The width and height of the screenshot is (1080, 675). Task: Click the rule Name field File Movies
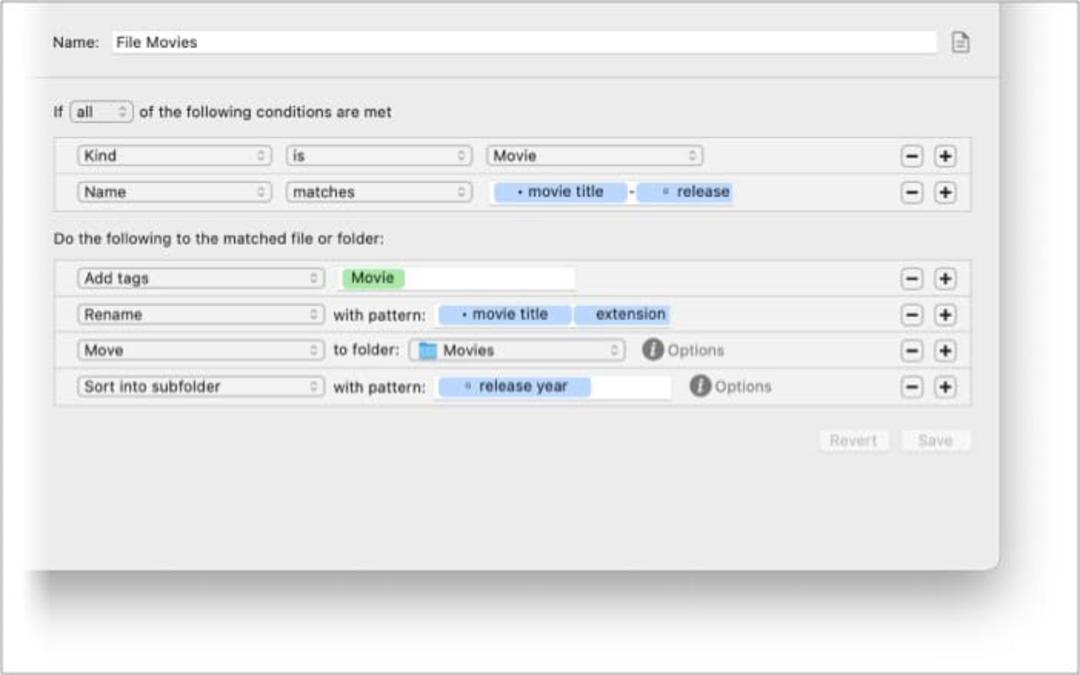[x=524, y=42]
